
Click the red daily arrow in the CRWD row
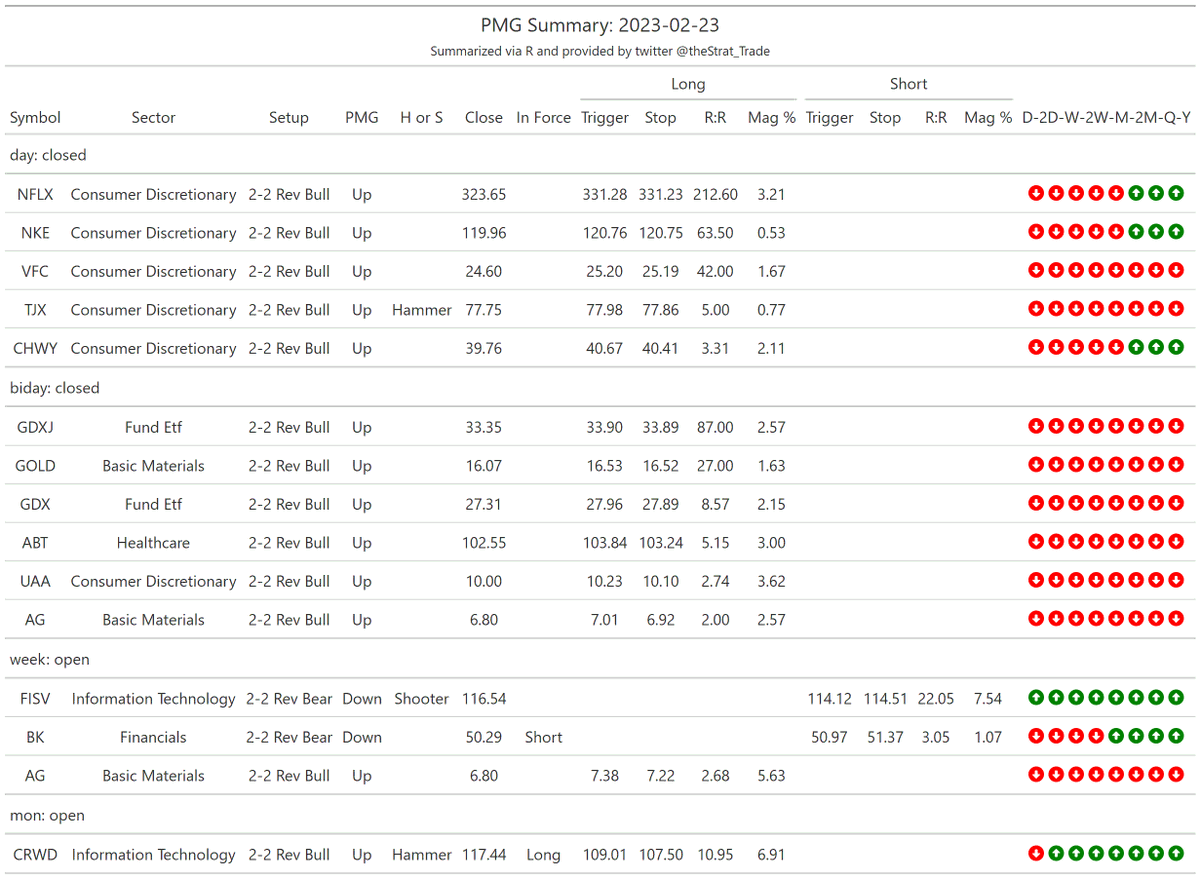pos(1036,855)
